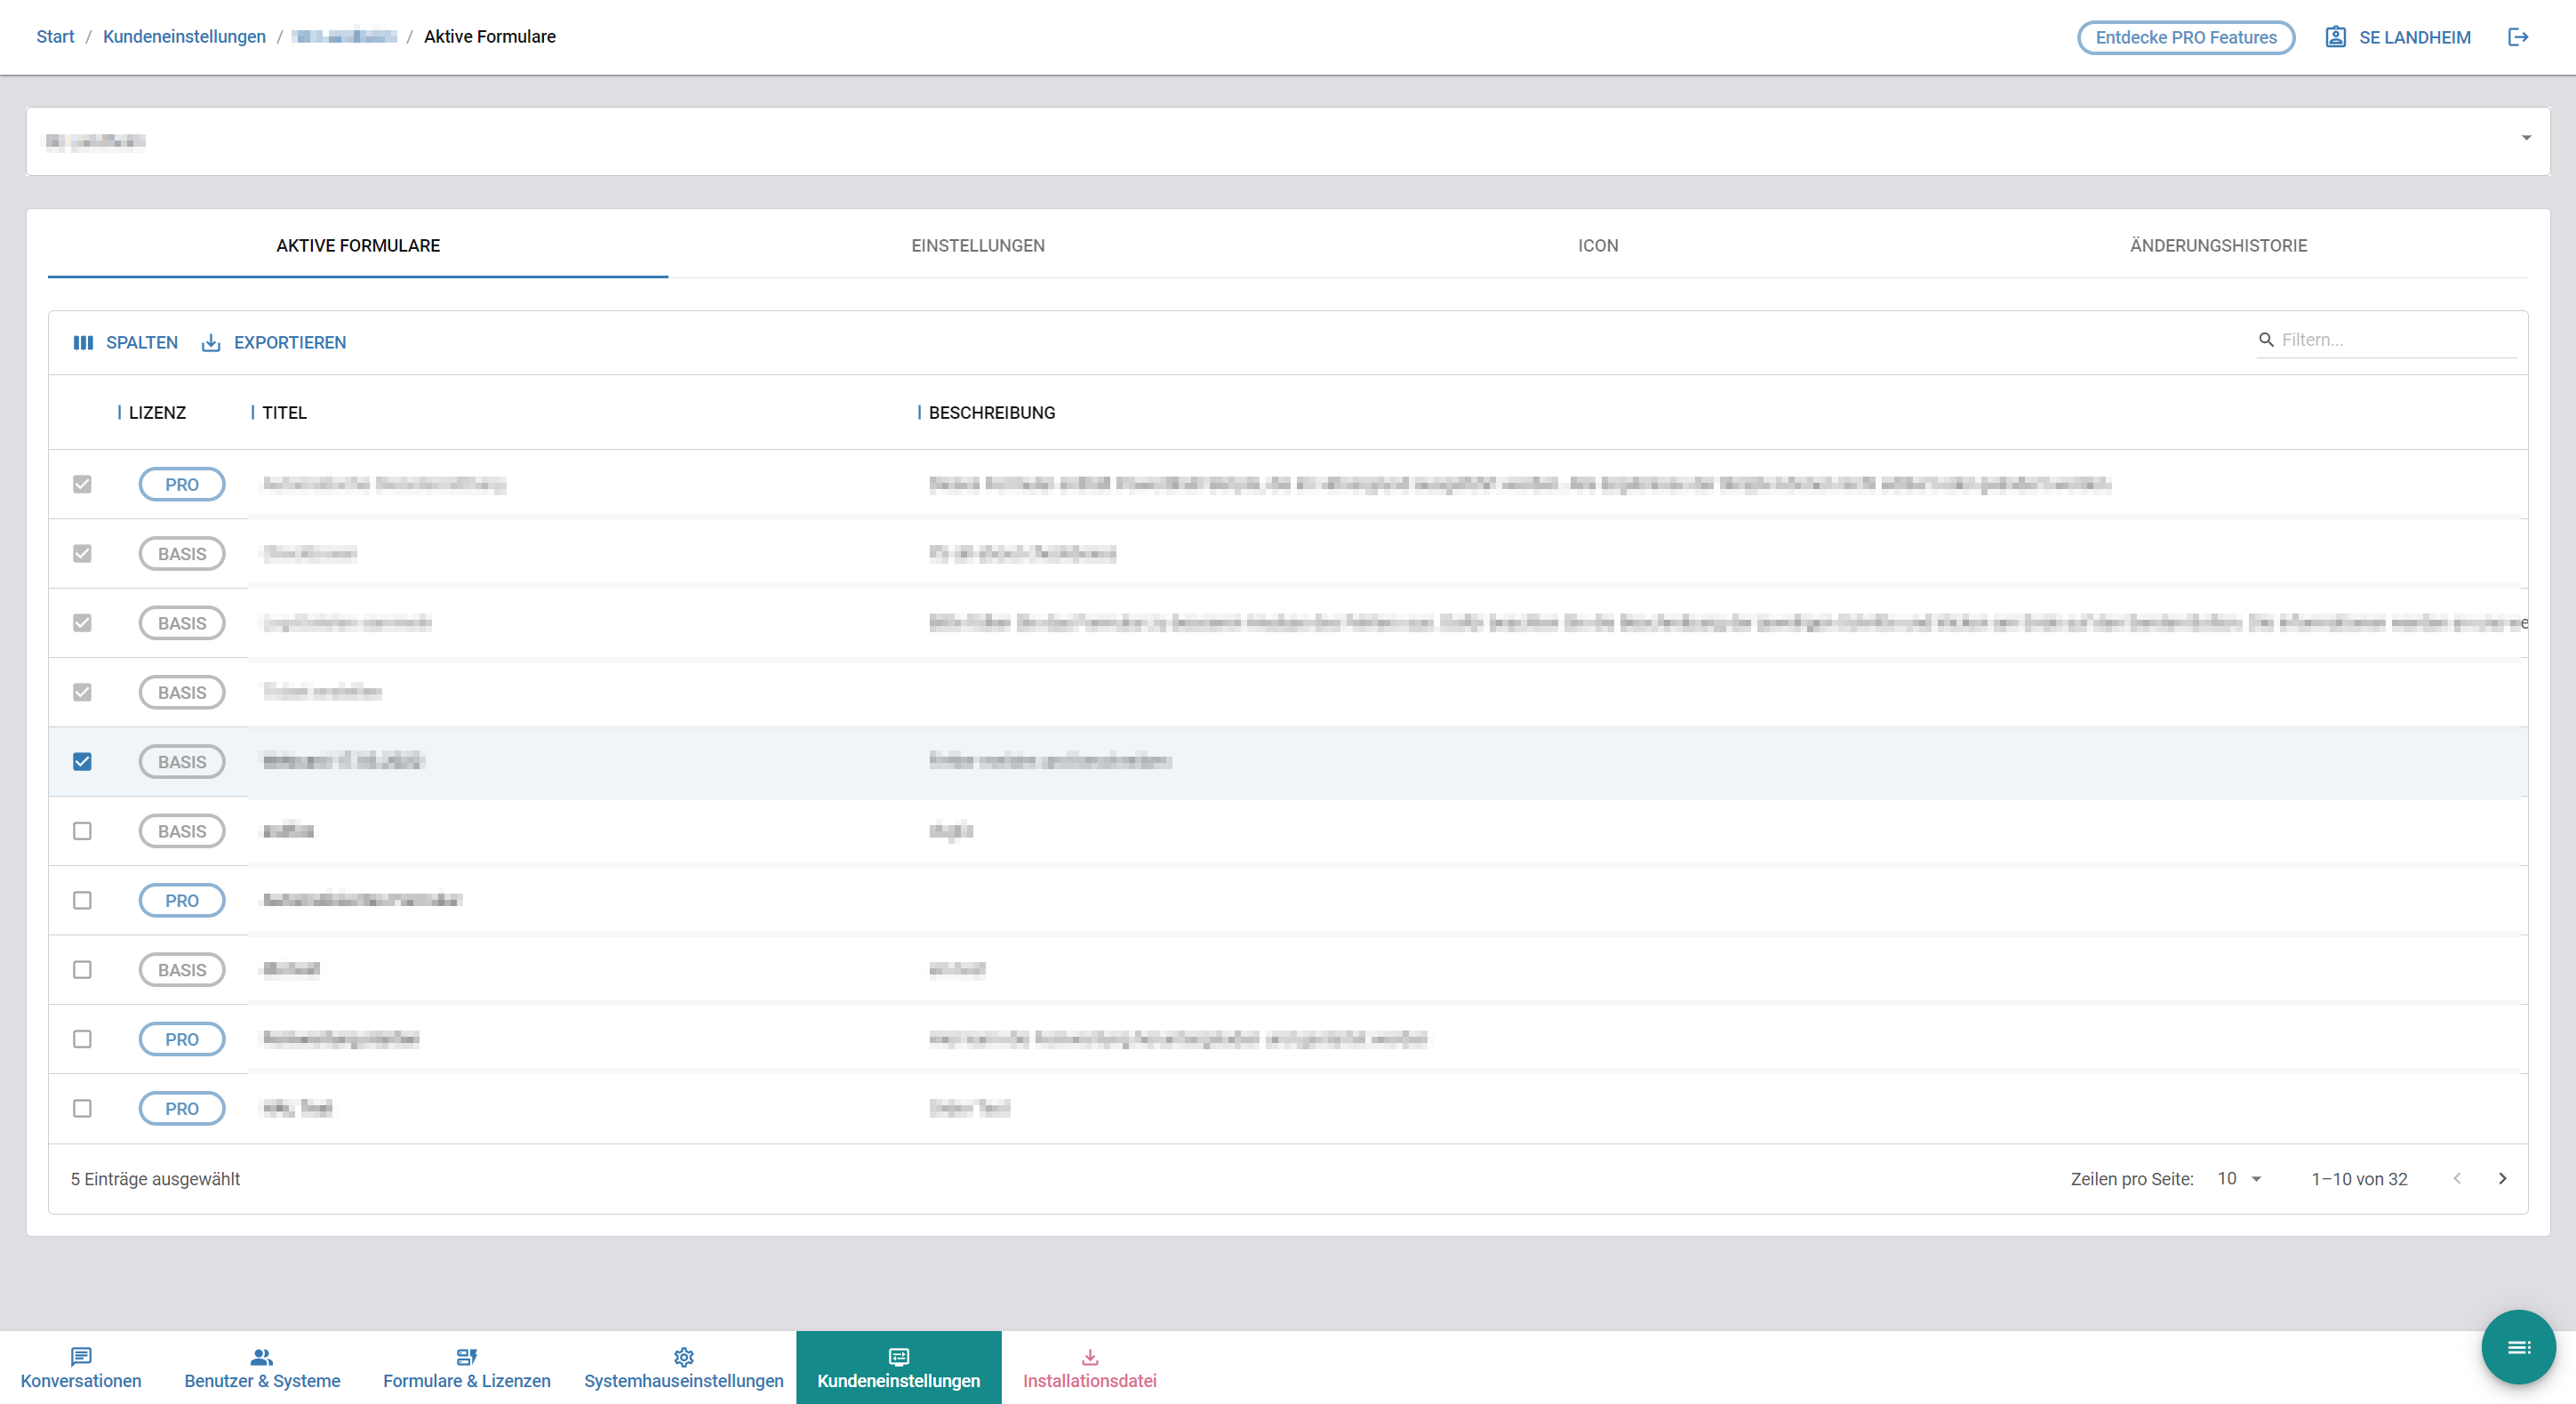Click the SE LANDHEIM profile badge icon
The image size is (2576, 1404).
coord(2335,37)
